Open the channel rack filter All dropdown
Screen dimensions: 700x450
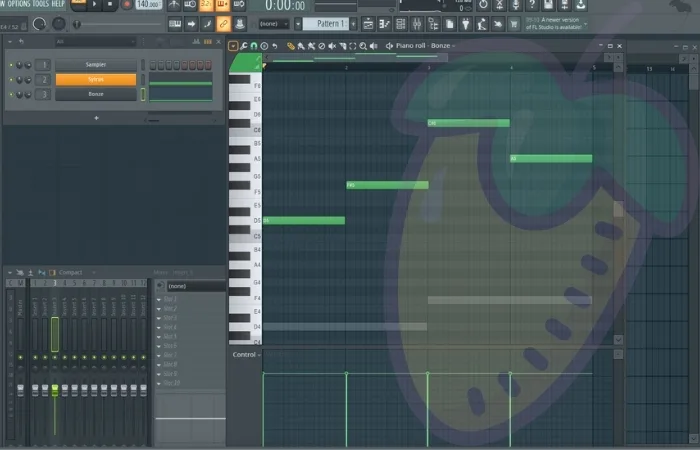(x=95, y=42)
